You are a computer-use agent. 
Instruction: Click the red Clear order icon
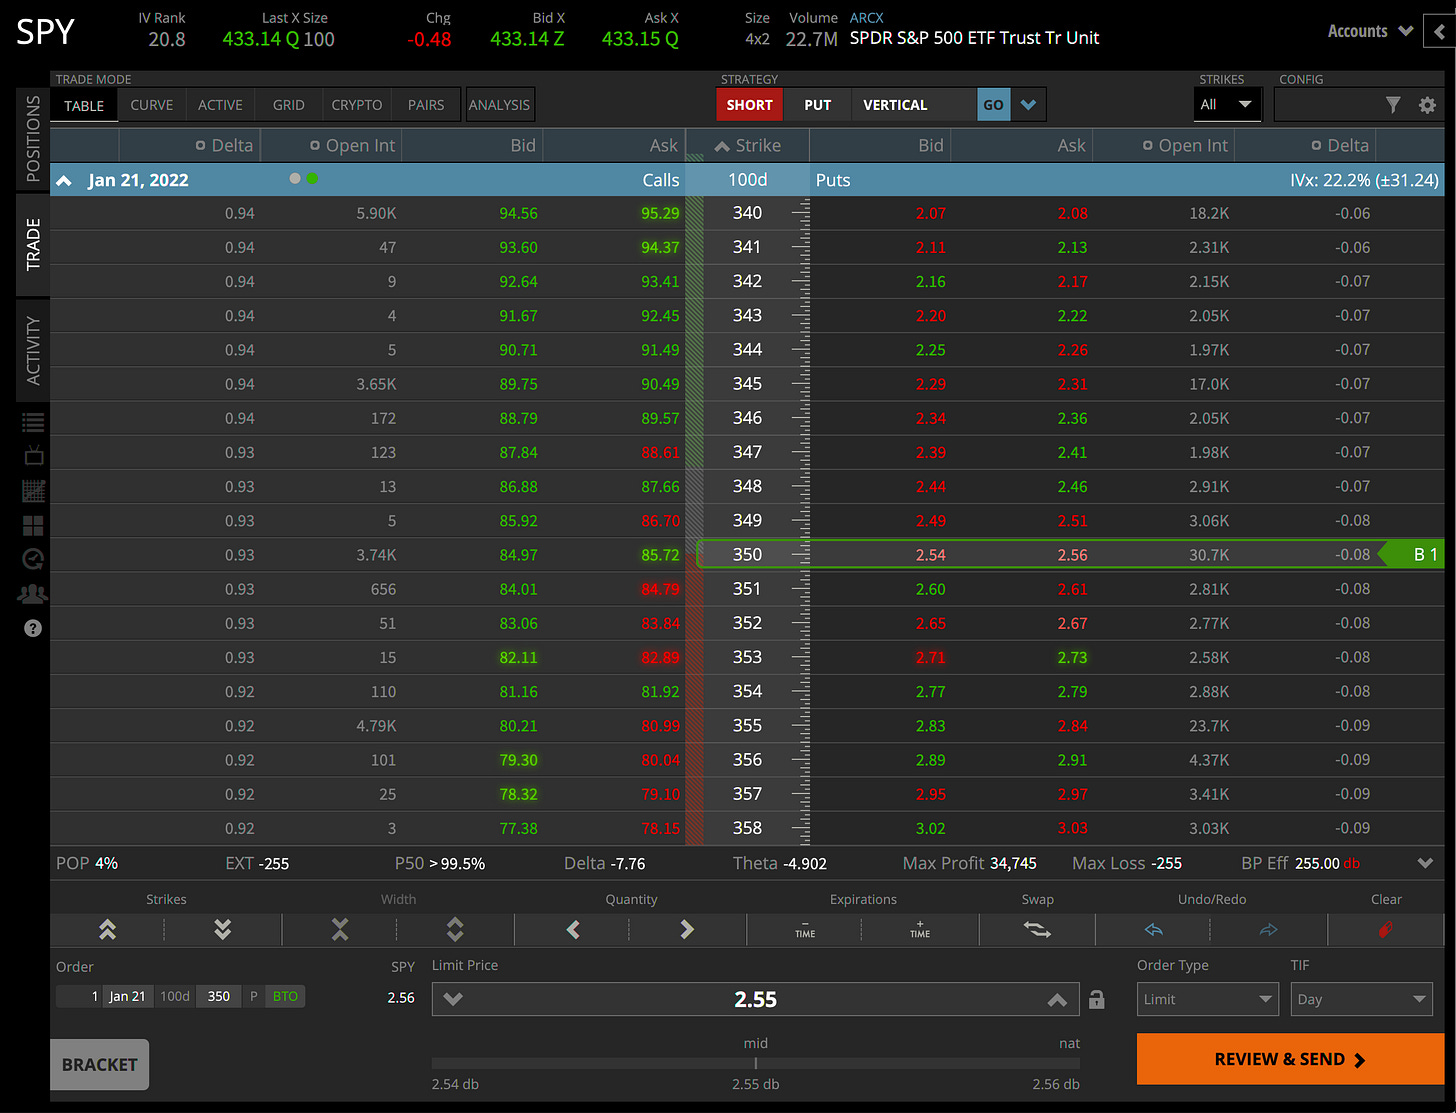[x=1386, y=930]
